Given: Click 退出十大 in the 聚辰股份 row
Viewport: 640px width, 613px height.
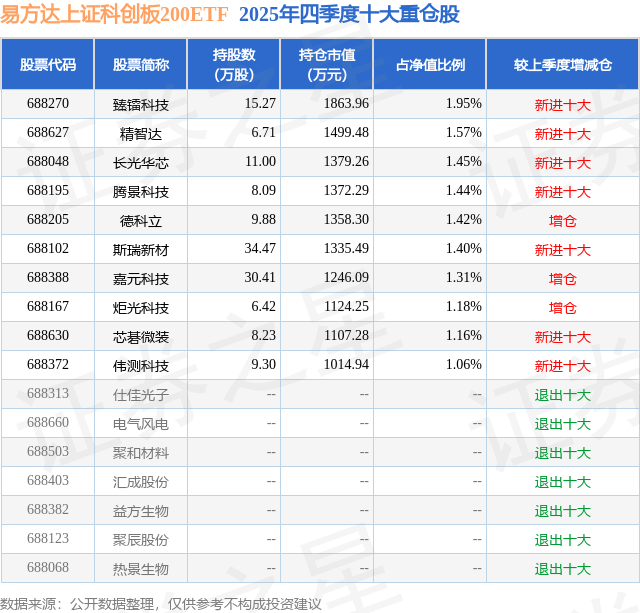Looking at the screenshot, I should tap(563, 540).
